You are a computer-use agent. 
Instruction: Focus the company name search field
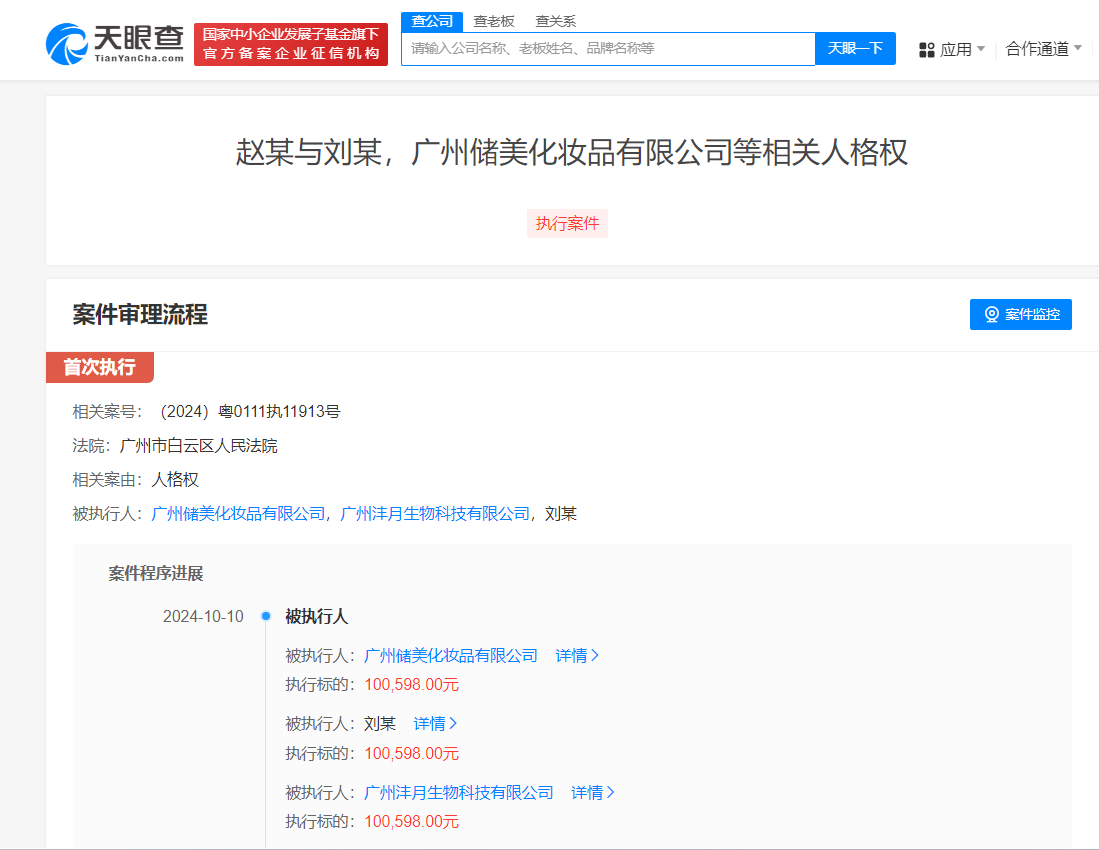click(x=608, y=48)
